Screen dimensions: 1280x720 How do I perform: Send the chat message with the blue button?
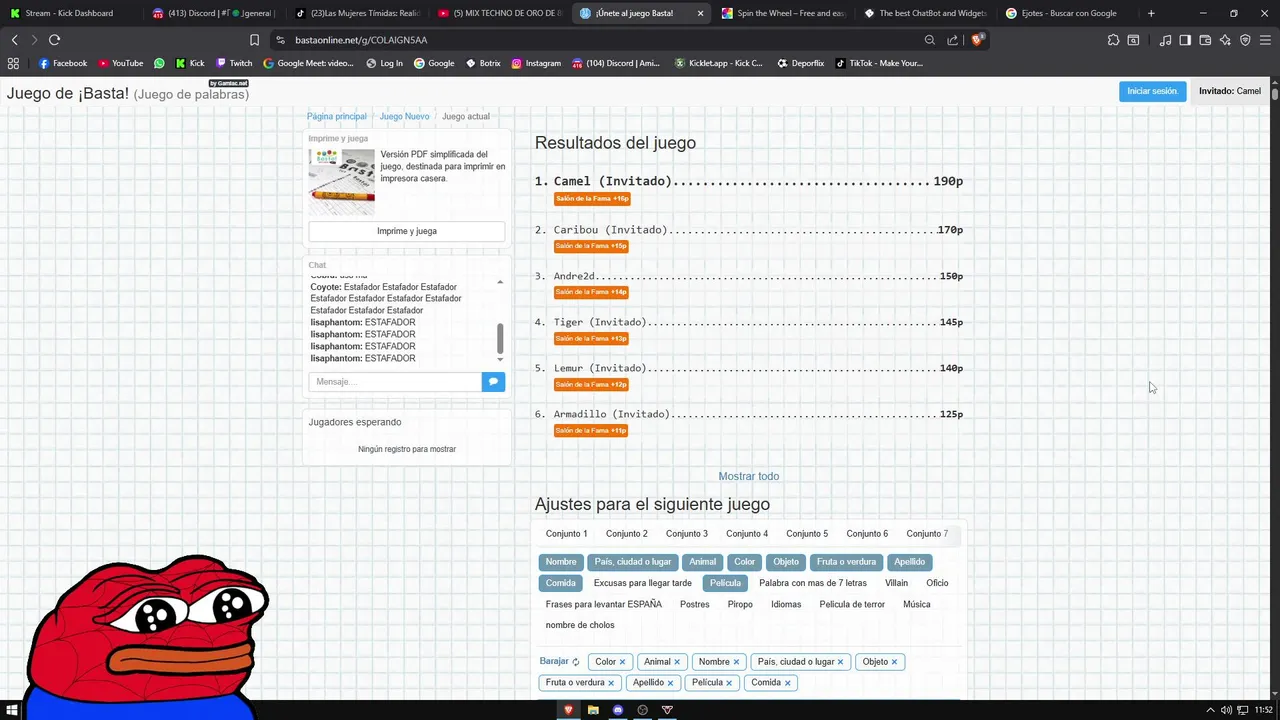click(493, 381)
